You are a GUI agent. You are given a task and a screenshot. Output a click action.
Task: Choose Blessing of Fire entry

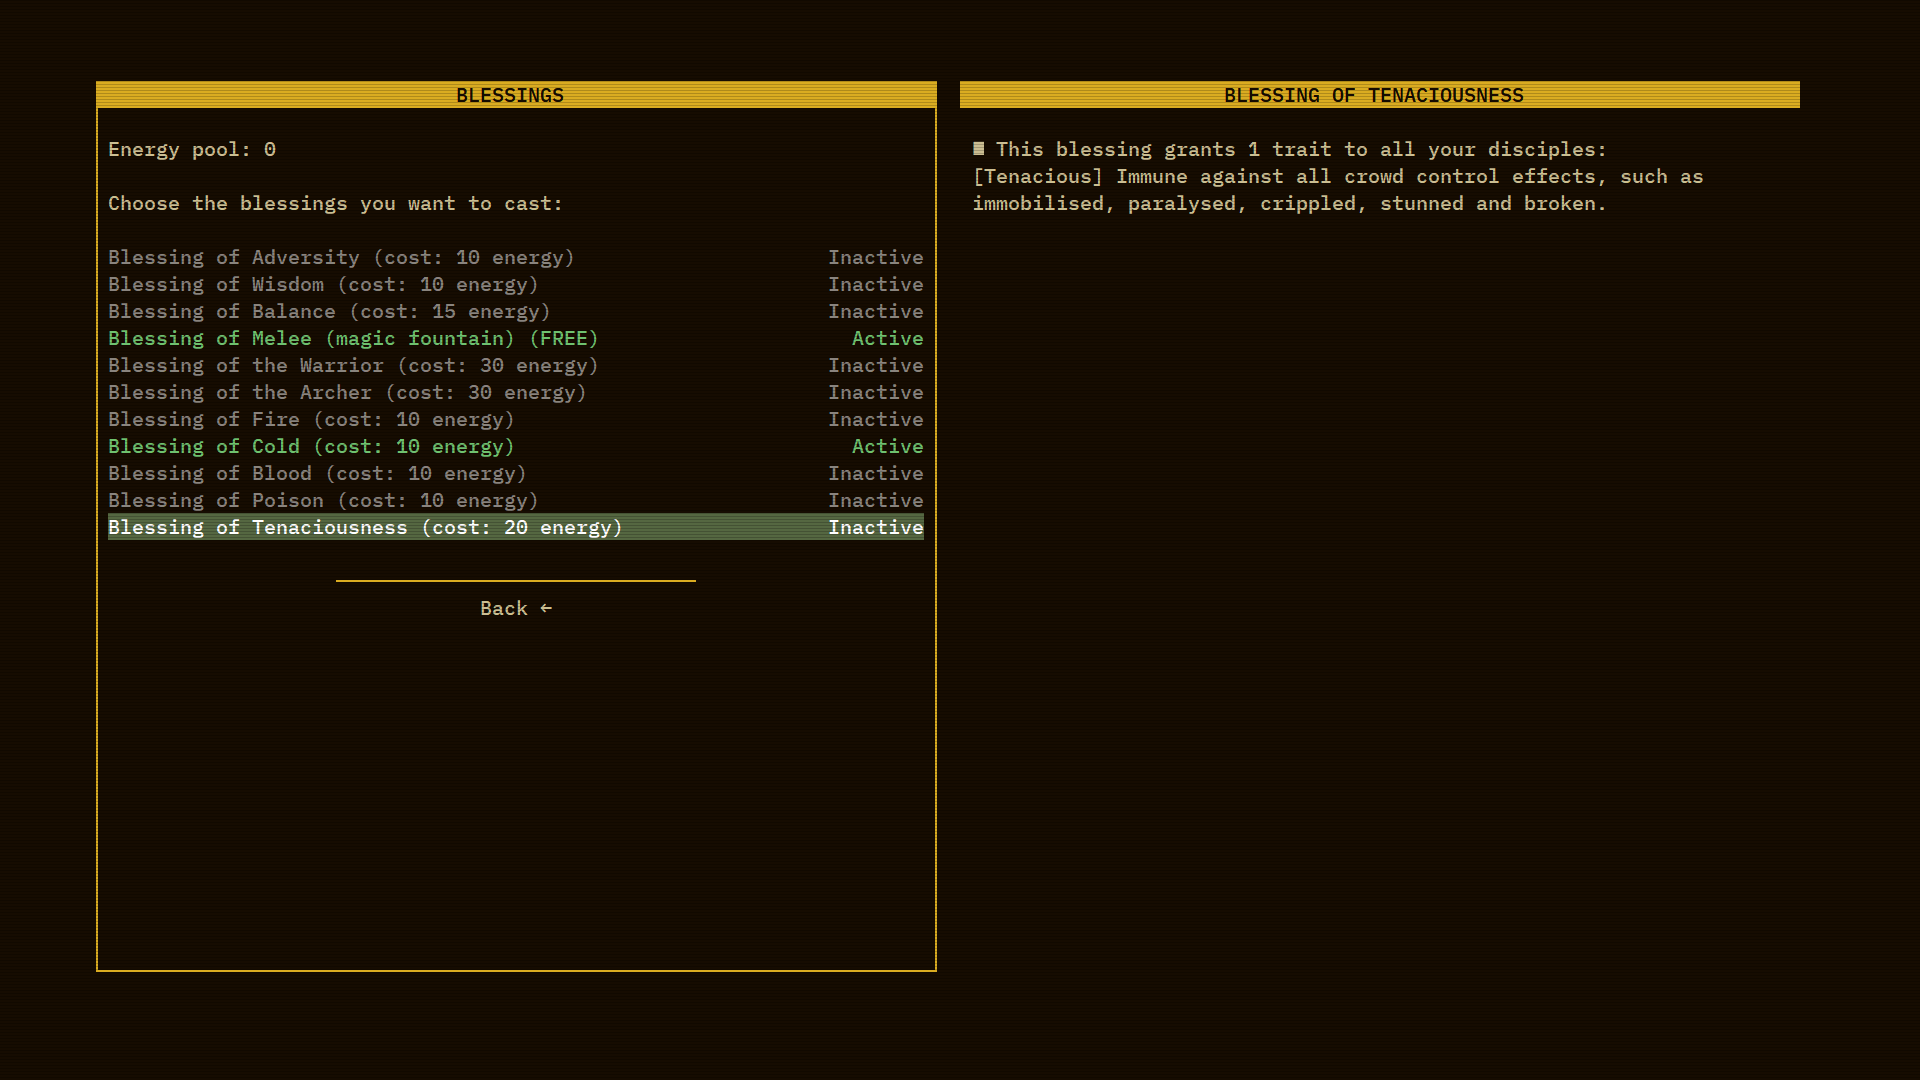pos(311,420)
